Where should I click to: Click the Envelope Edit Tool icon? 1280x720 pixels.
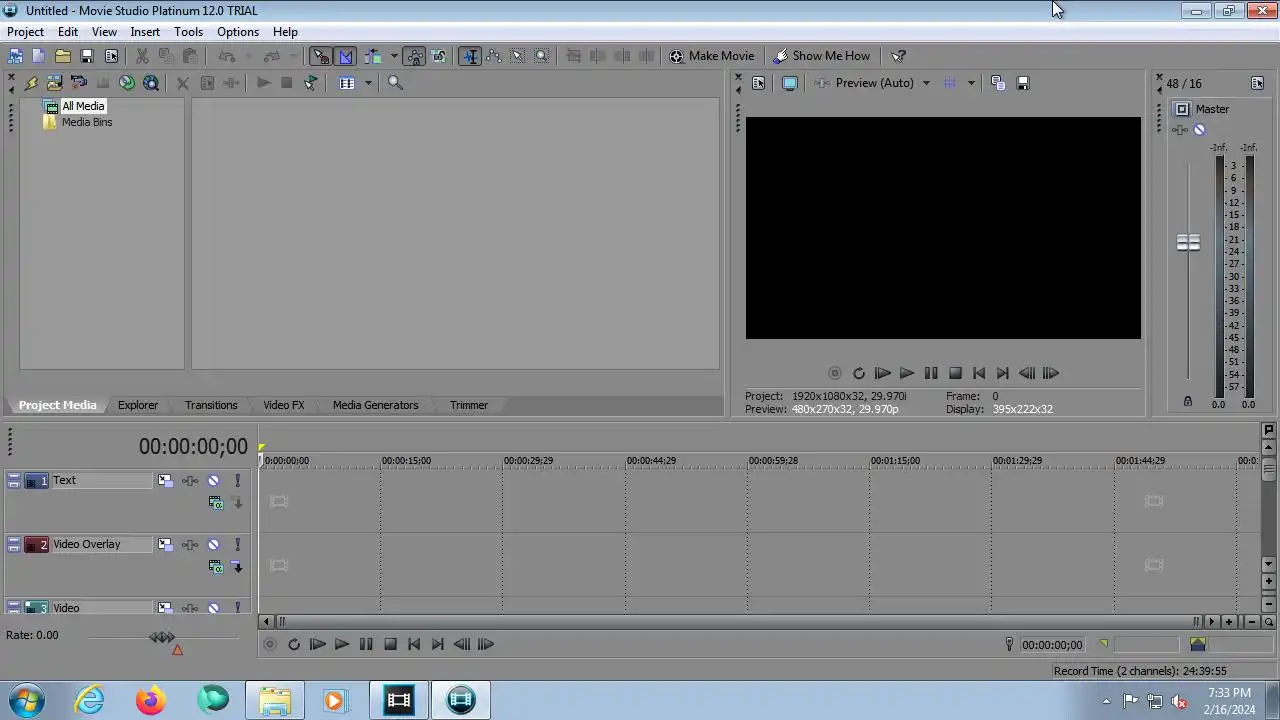494,56
